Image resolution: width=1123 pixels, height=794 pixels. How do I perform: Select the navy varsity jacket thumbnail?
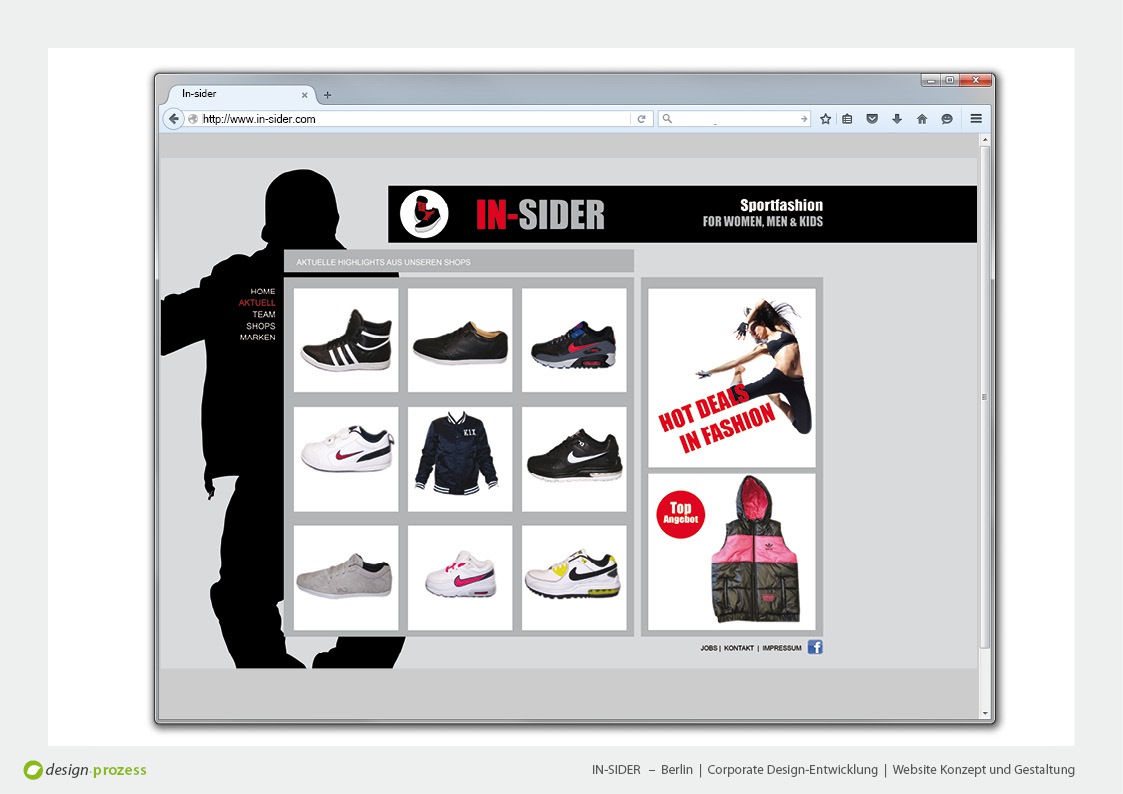460,458
